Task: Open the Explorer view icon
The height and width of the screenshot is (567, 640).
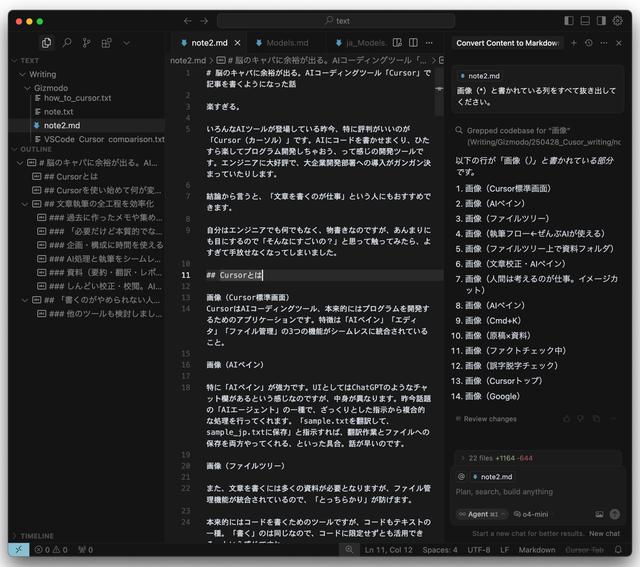Action: click(47, 42)
